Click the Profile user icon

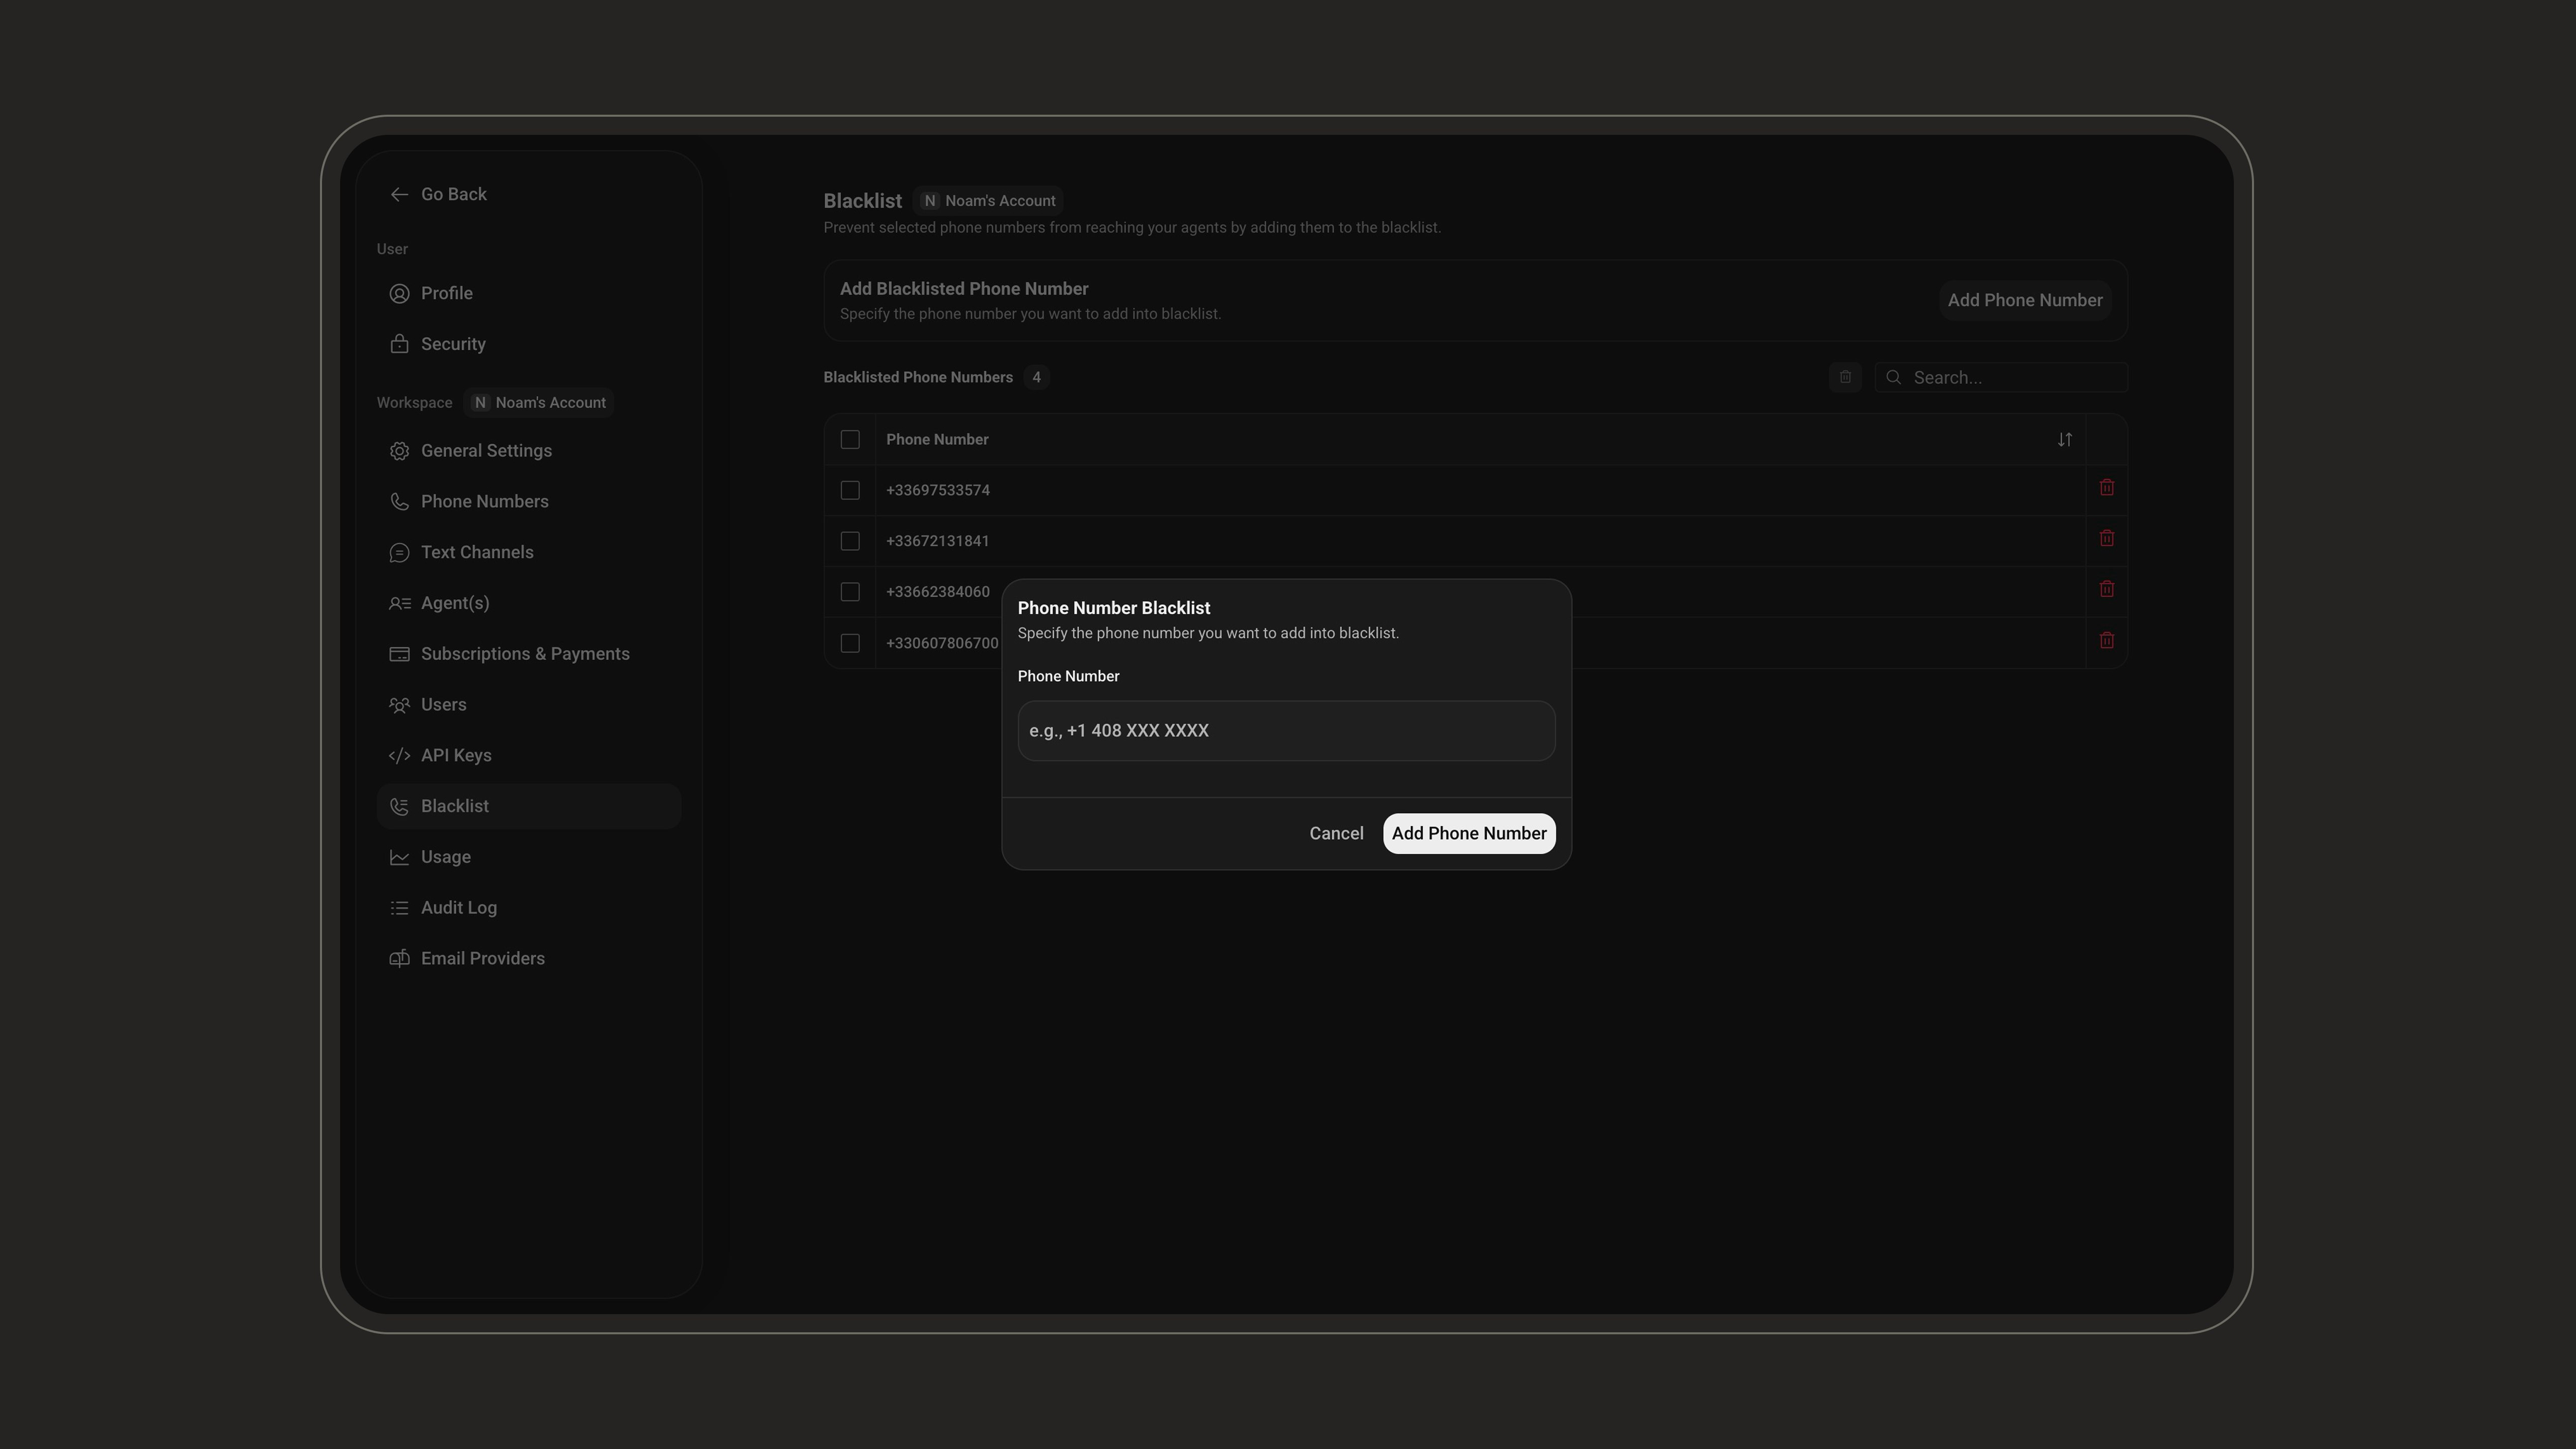click(399, 293)
